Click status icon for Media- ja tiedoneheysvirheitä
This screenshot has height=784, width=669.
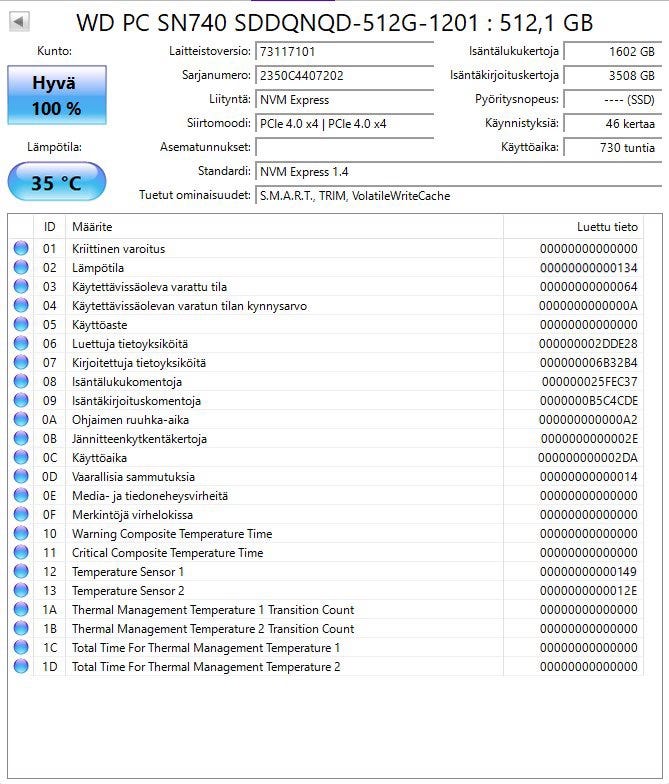pos(21,495)
